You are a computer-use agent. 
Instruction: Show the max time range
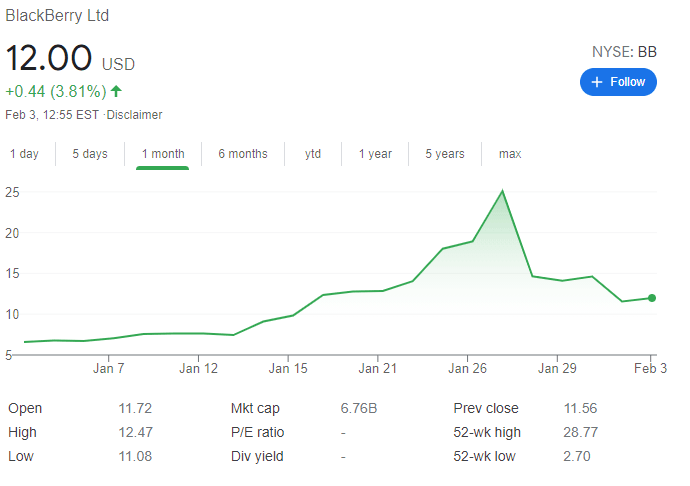click(510, 154)
